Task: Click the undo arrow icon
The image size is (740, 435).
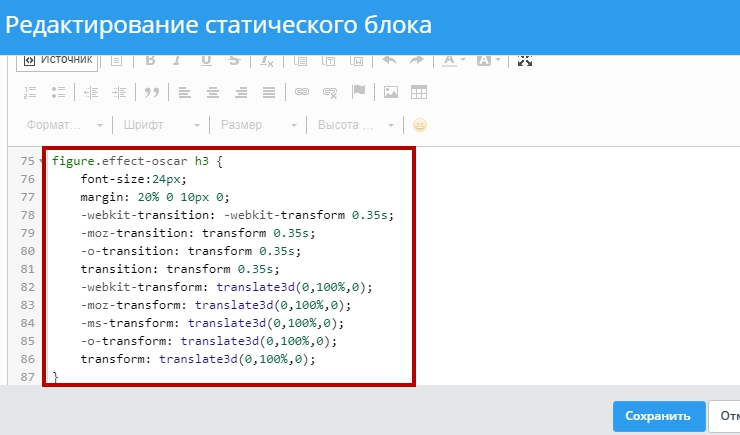Action: (390, 60)
